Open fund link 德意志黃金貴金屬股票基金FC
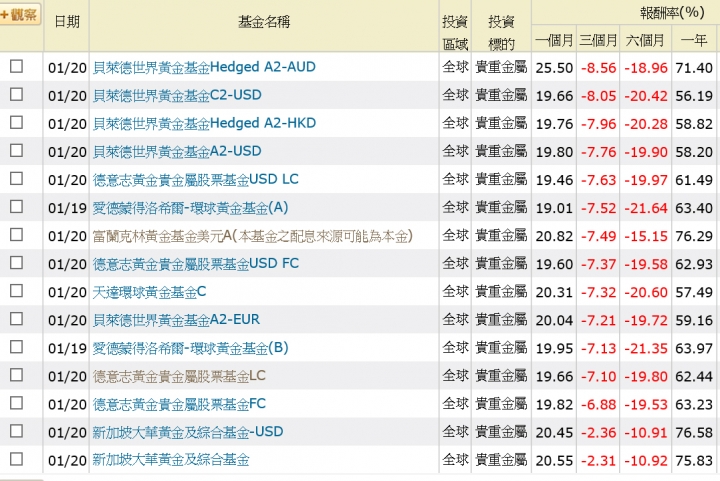The image size is (720, 481). [179, 404]
